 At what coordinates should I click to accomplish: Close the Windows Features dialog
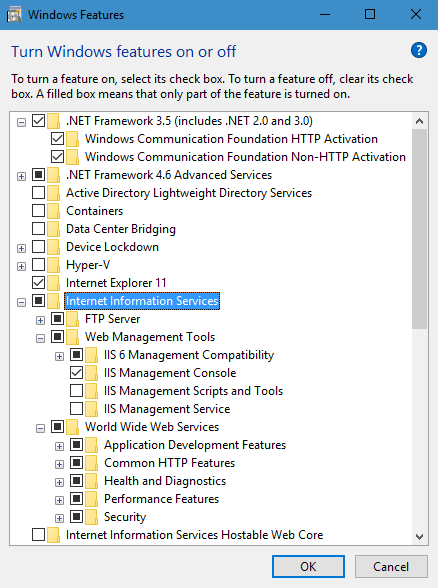(x=416, y=15)
